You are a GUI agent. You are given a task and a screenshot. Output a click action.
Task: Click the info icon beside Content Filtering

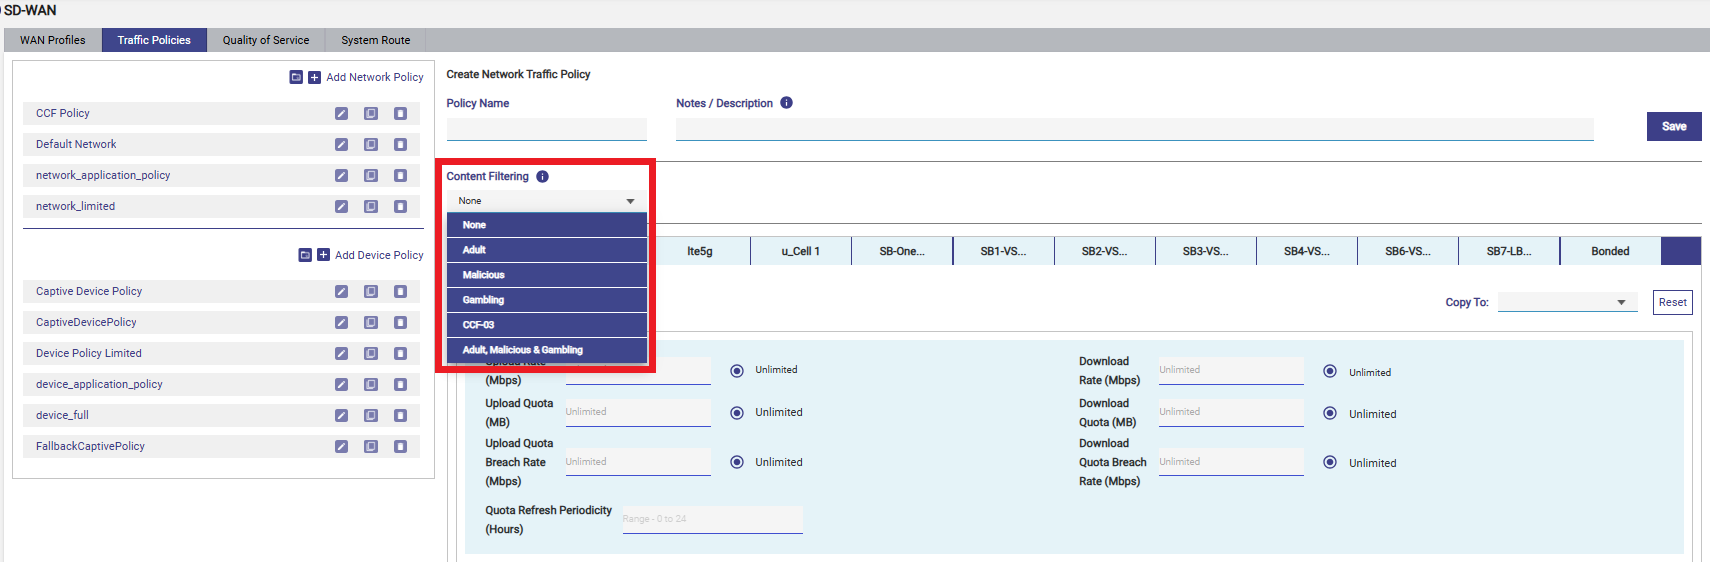point(542,177)
